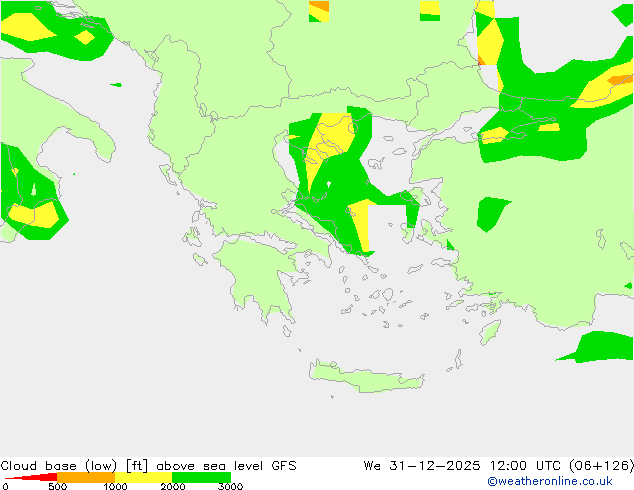Click the map title 'Cloud base (low)'
The height and width of the screenshot is (490, 634).
[59, 466]
